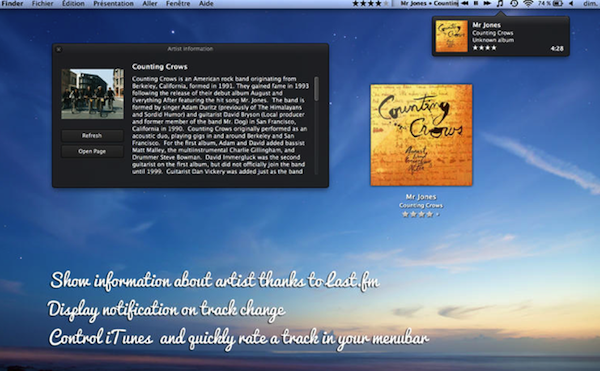600x371 pixels.
Task: Skip to previous track in menubar
Action: coord(465,3)
